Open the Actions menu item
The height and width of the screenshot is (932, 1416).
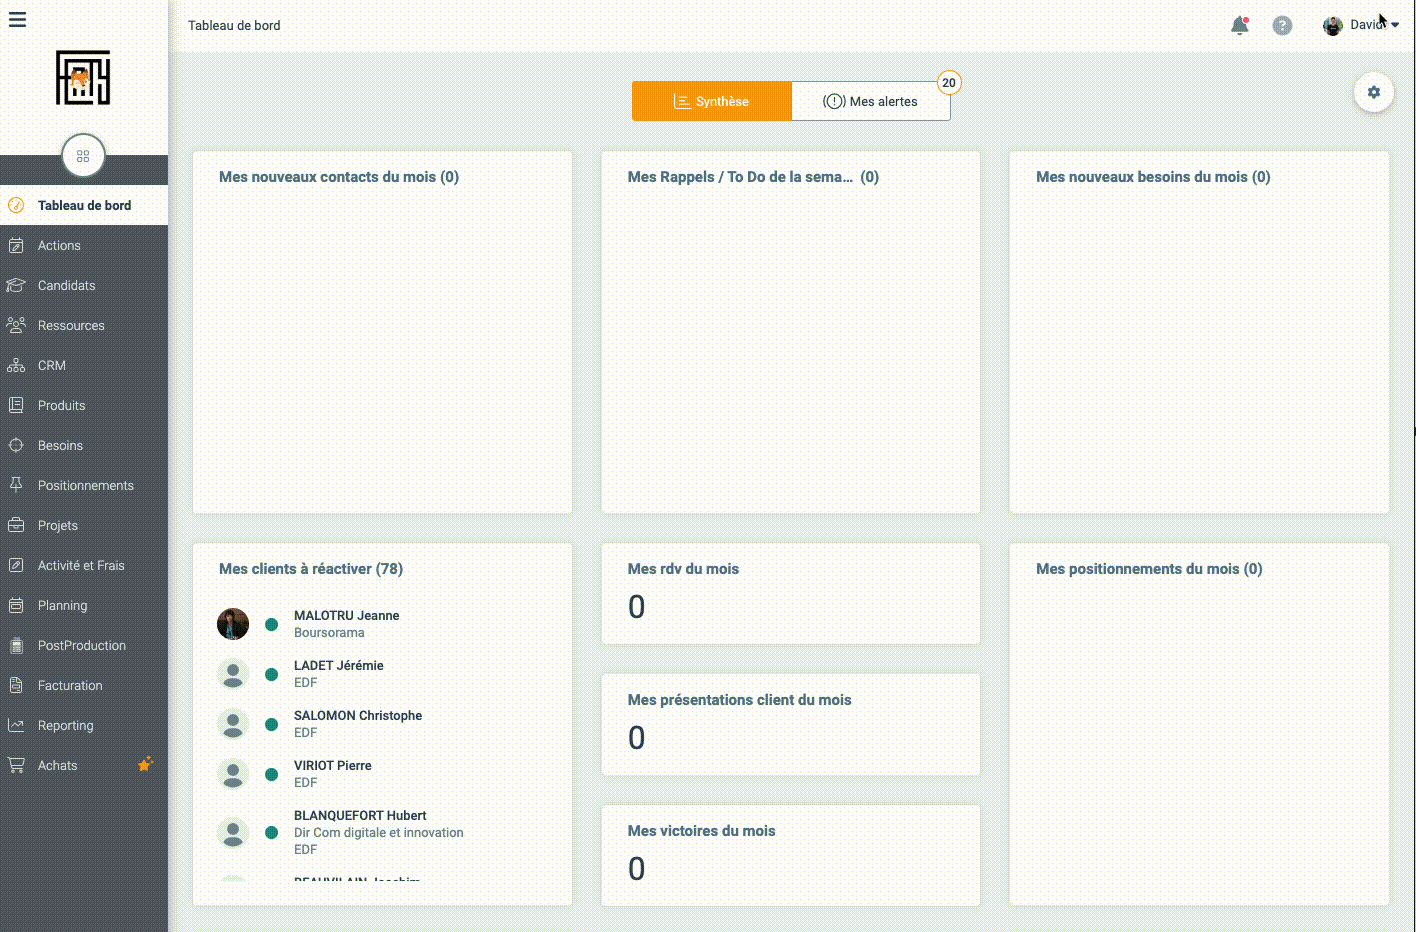pyautogui.click(x=84, y=245)
